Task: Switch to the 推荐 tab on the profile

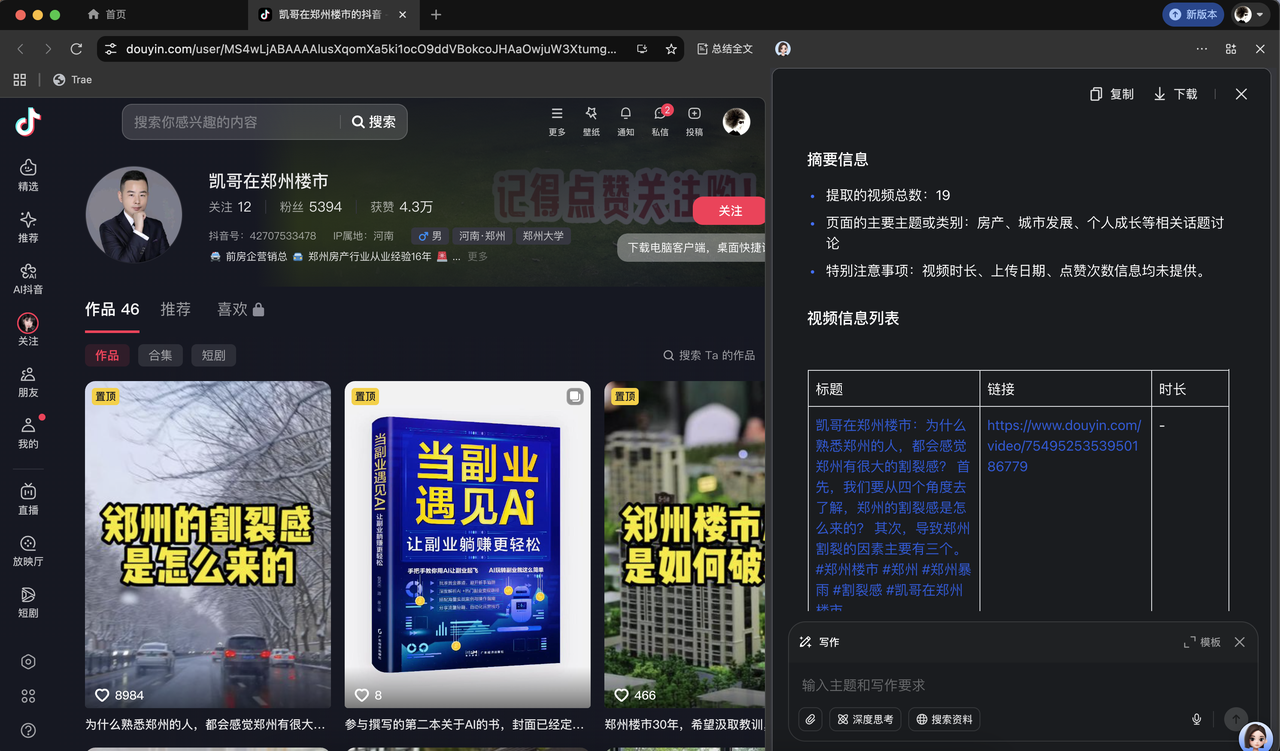Action: [x=175, y=310]
